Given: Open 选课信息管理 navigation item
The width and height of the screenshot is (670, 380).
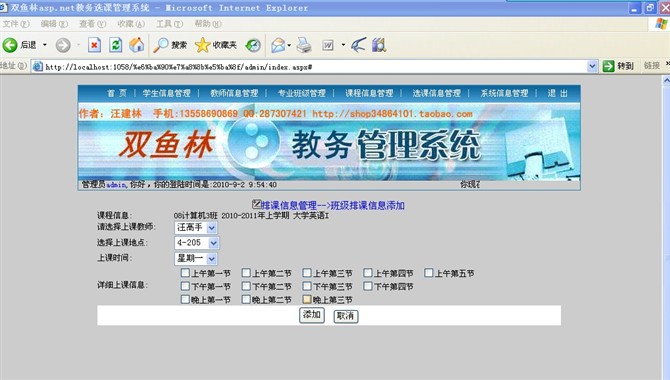Looking at the screenshot, I should (x=437, y=93).
